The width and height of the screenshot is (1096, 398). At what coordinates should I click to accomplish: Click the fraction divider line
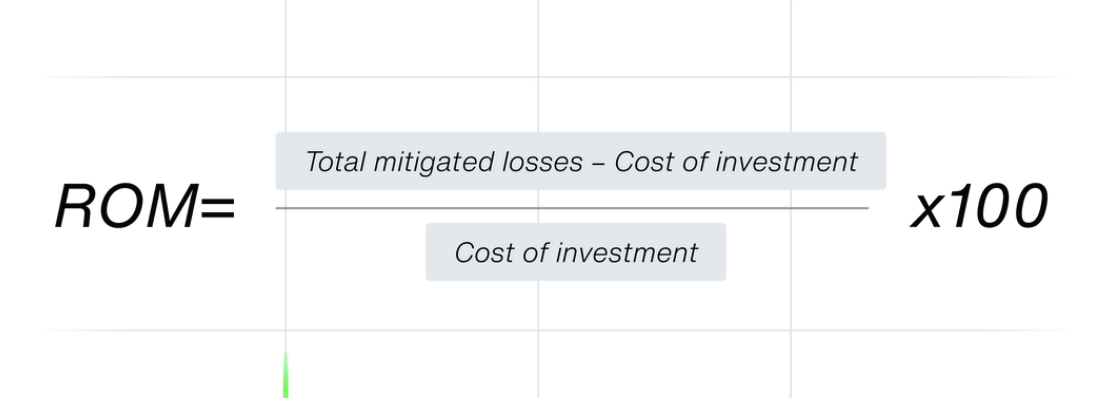point(572,208)
